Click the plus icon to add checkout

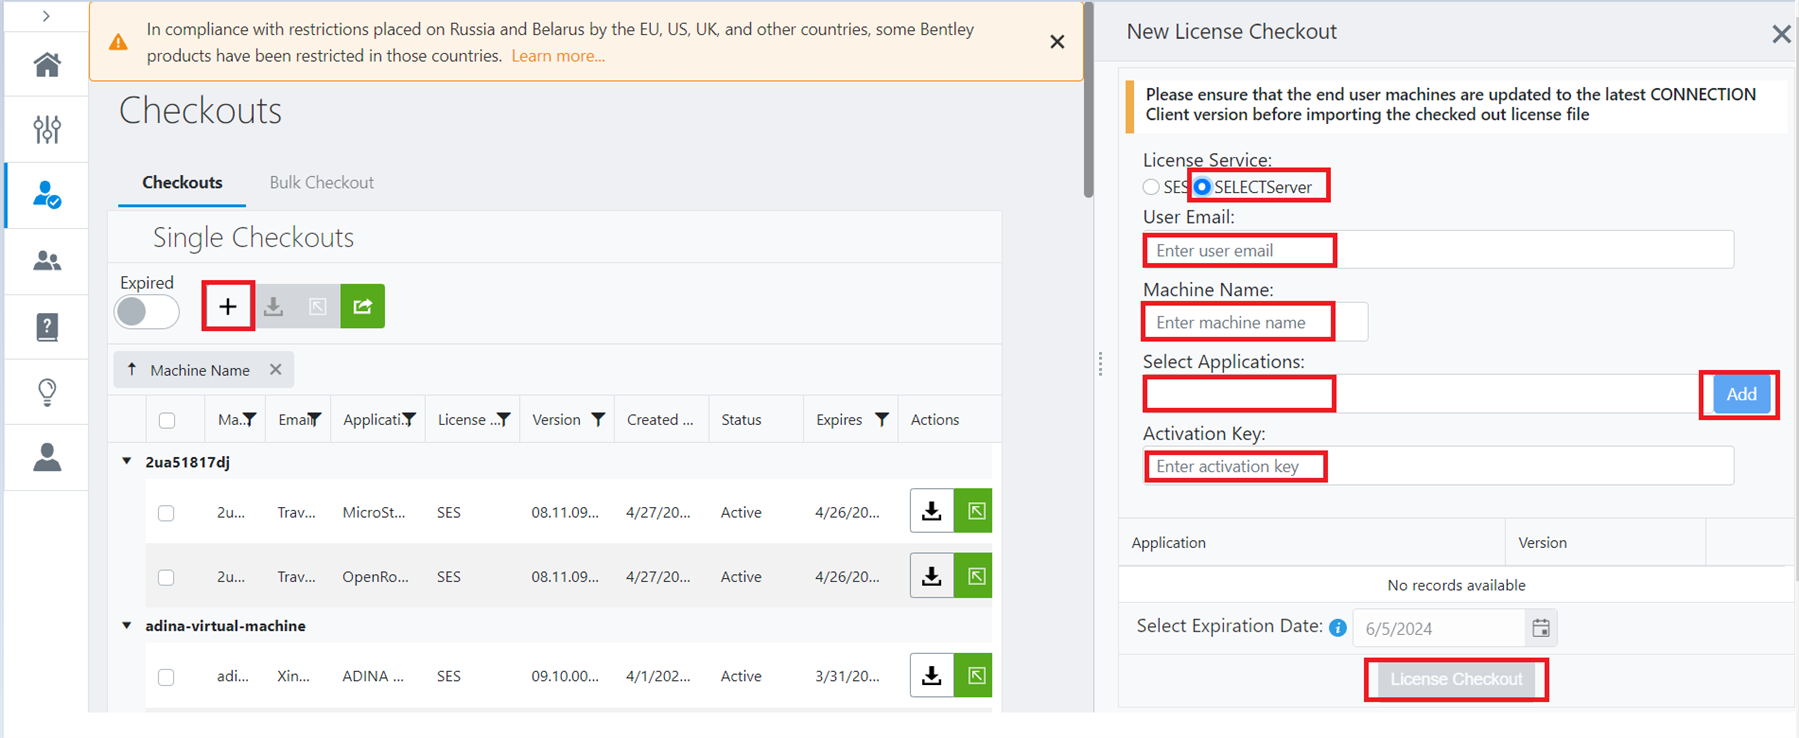point(228,306)
